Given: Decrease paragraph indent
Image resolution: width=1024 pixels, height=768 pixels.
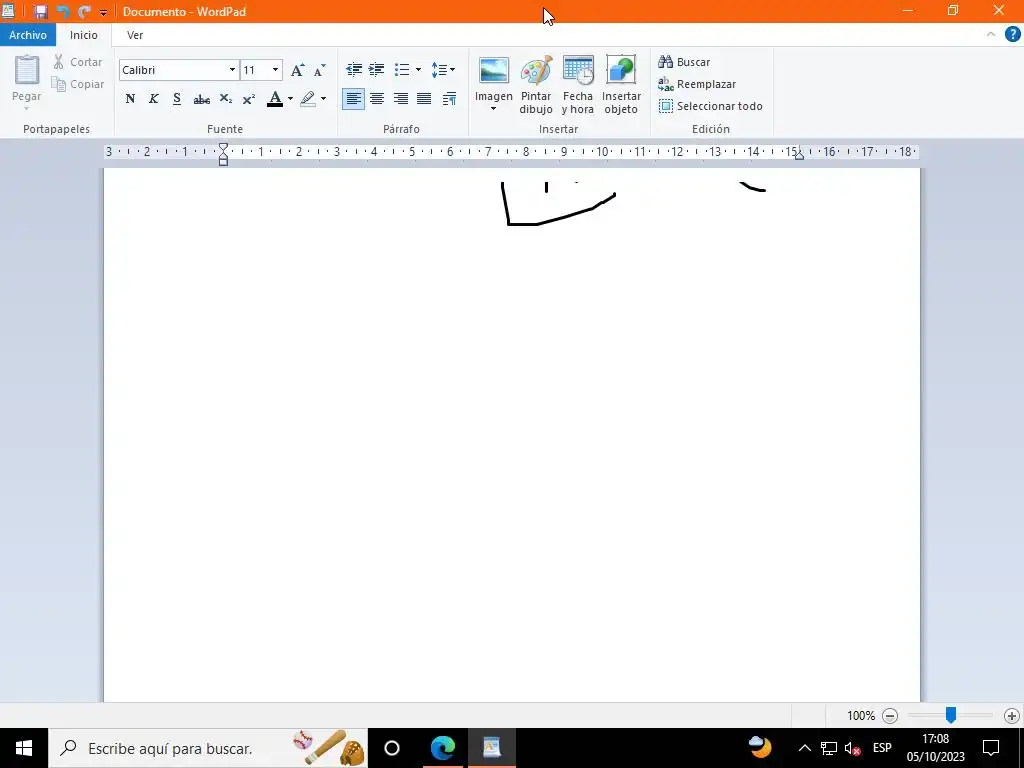Looking at the screenshot, I should pos(354,69).
